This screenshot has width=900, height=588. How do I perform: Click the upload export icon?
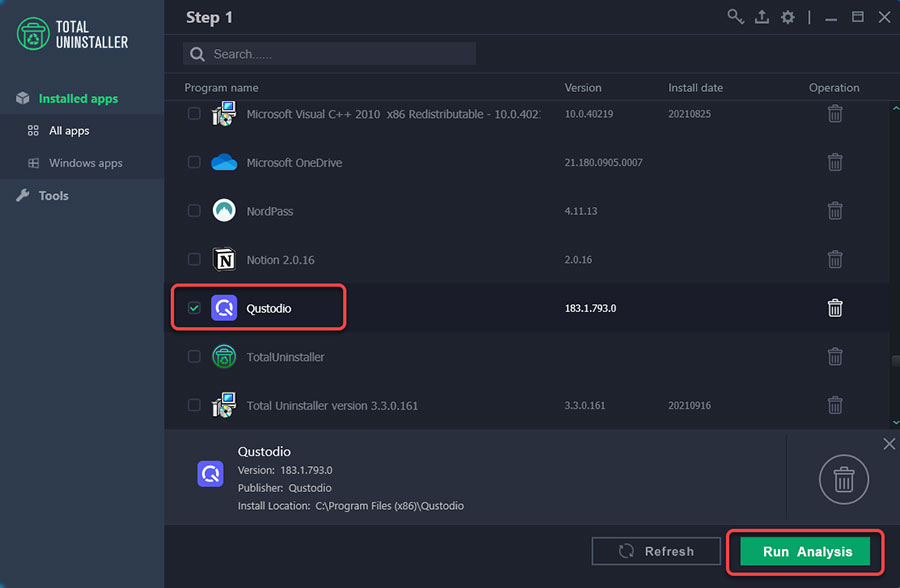click(x=762, y=17)
